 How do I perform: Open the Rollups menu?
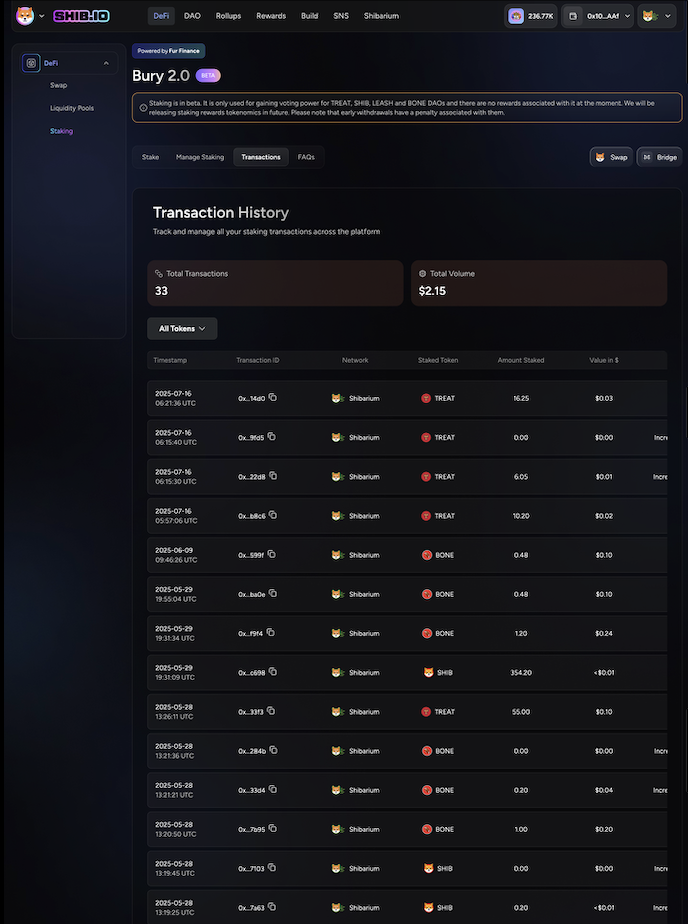coord(228,16)
